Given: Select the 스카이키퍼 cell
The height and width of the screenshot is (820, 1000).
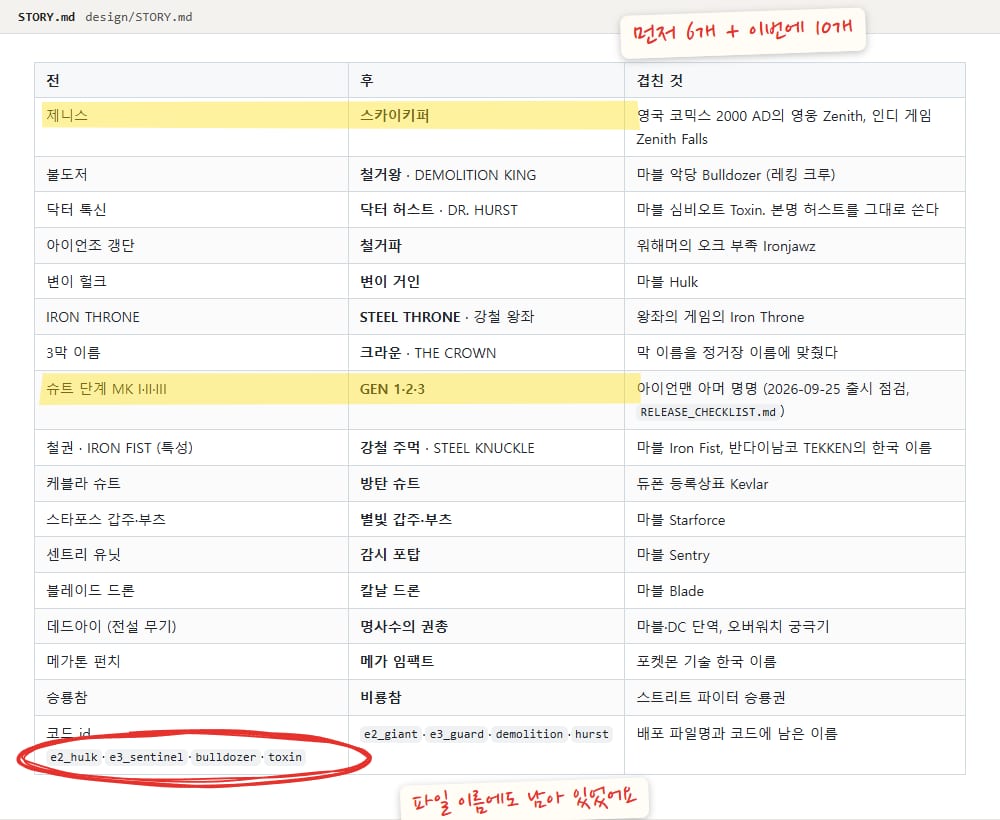Looking at the screenshot, I should pos(486,127).
